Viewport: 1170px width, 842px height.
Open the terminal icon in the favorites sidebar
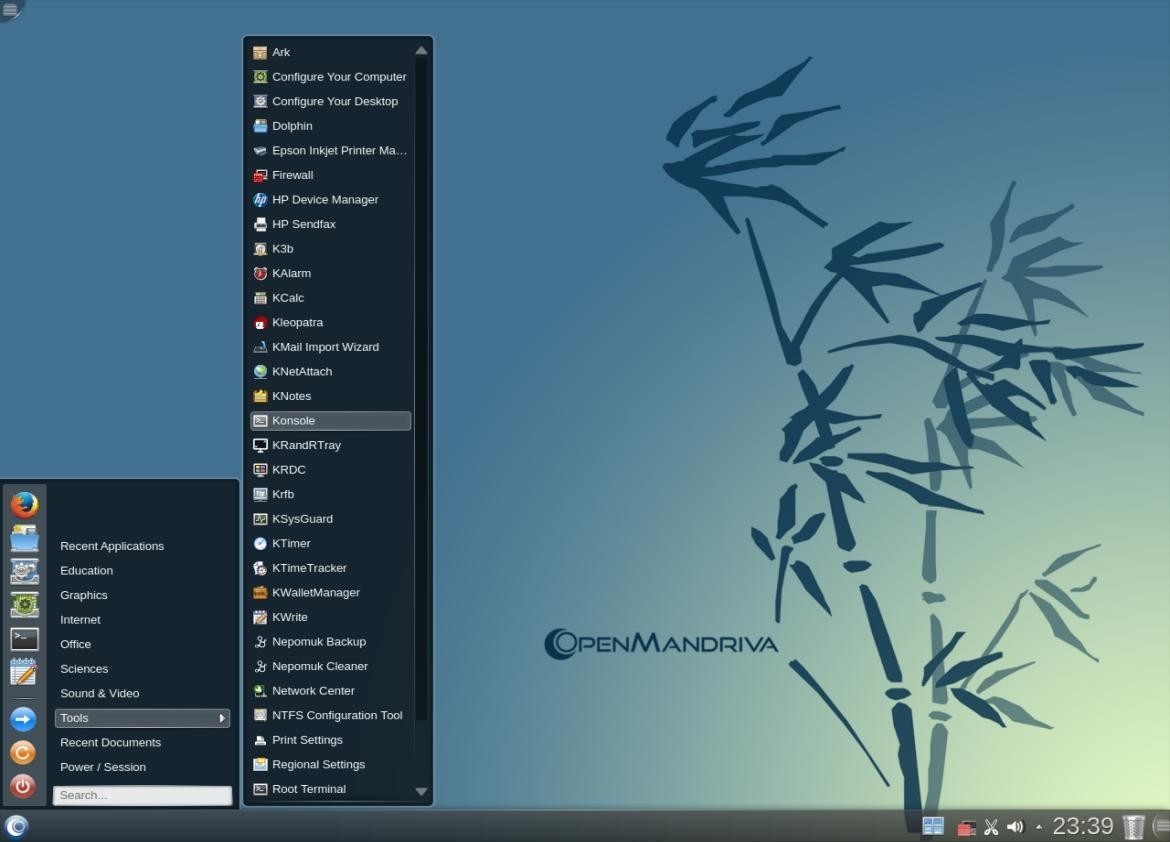point(24,639)
